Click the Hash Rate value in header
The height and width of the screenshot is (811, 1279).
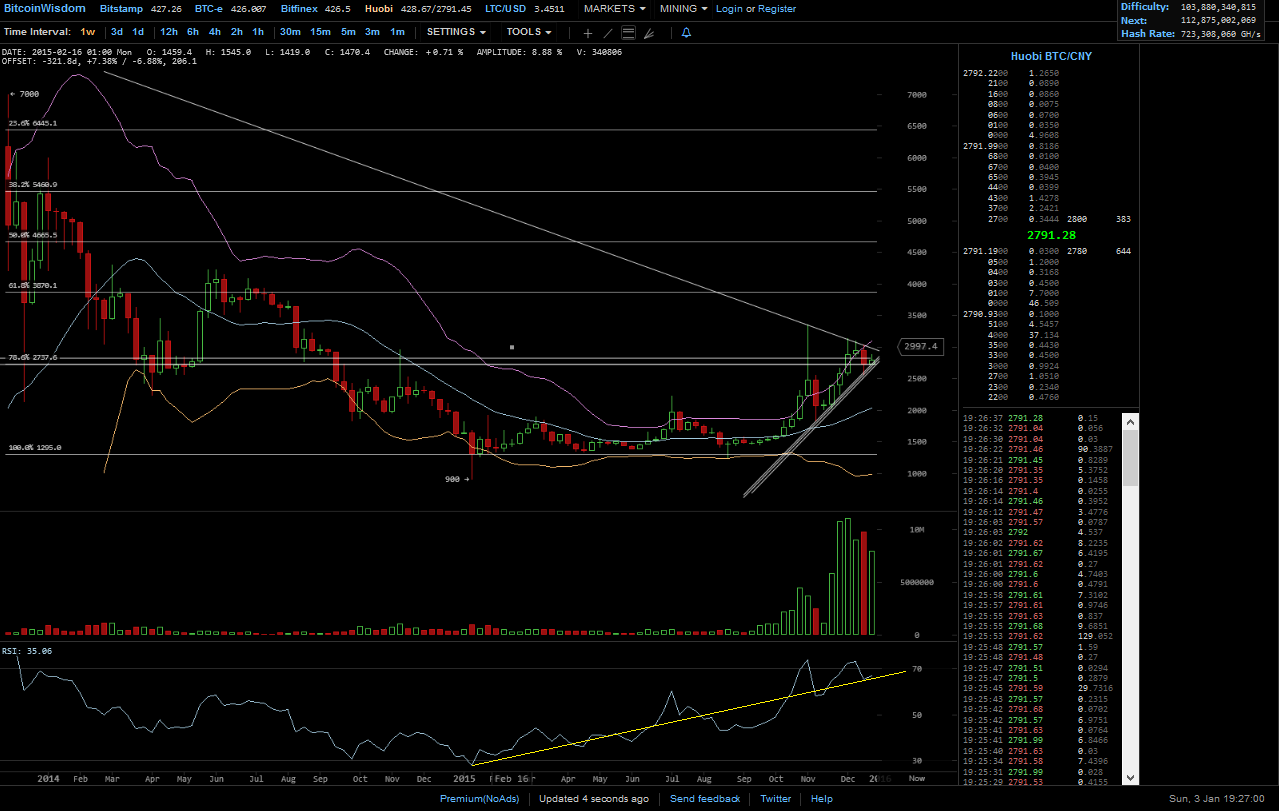1220,33
